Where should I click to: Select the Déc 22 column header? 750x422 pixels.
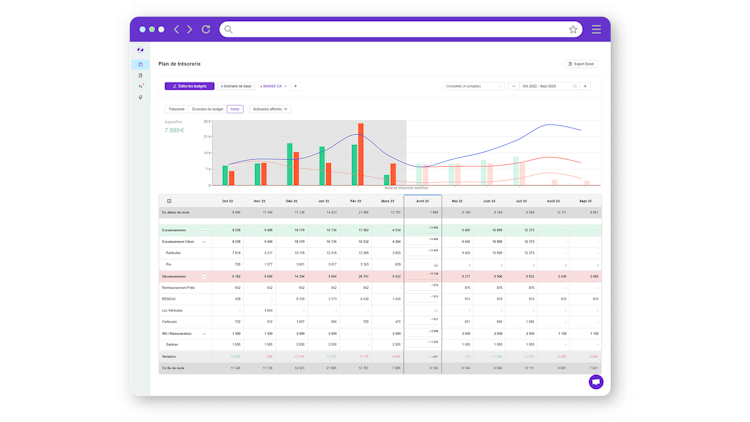tap(291, 201)
